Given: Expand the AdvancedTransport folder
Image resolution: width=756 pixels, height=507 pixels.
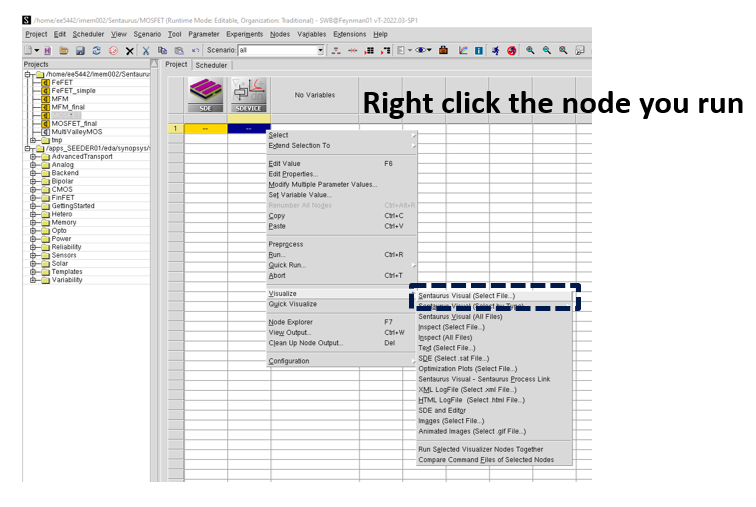Looking at the screenshot, I should 33,157.
